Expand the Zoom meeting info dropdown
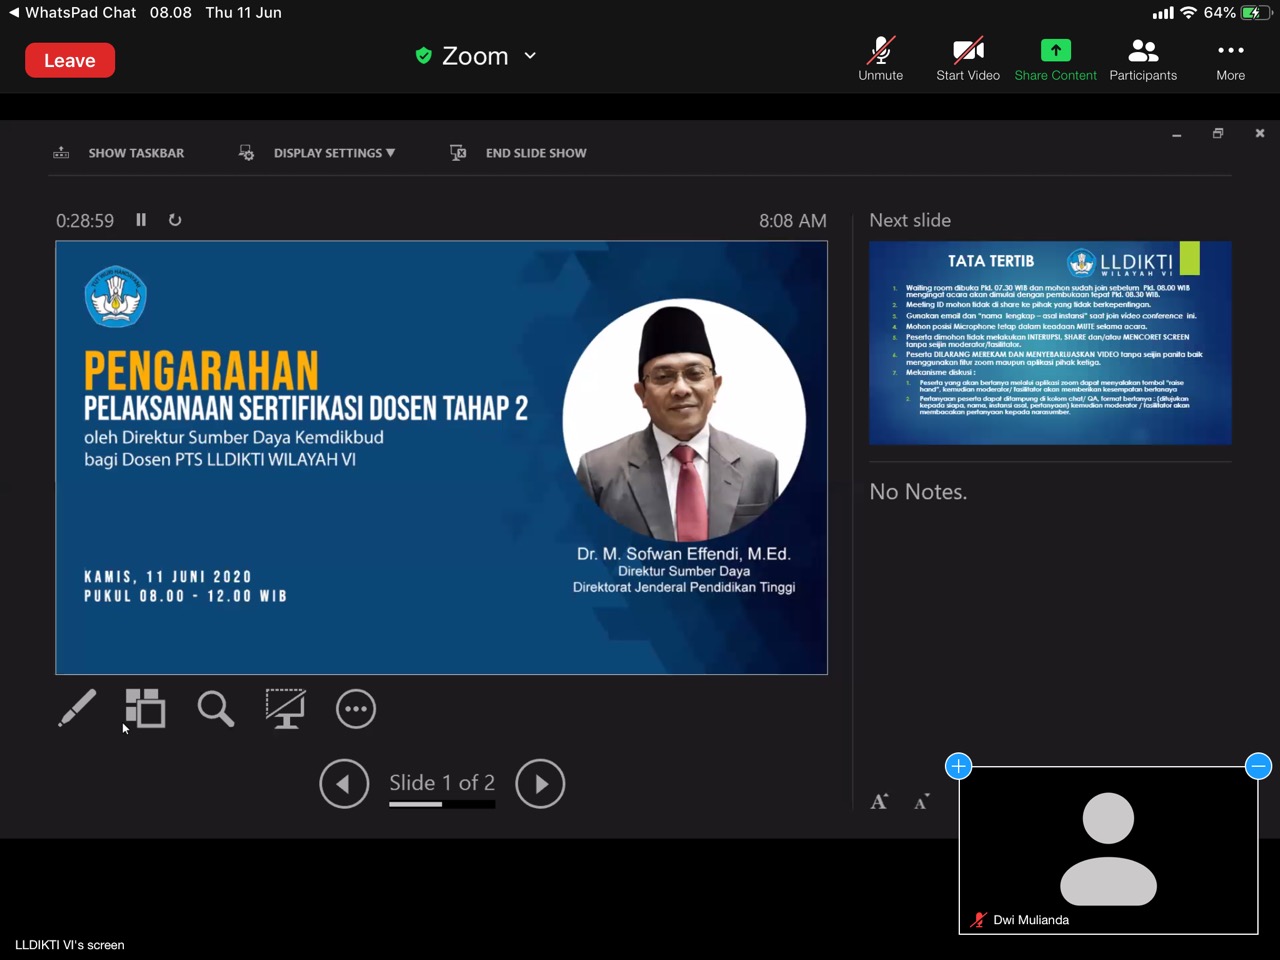The width and height of the screenshot is (1280, 960). click(x=530, y=56)
